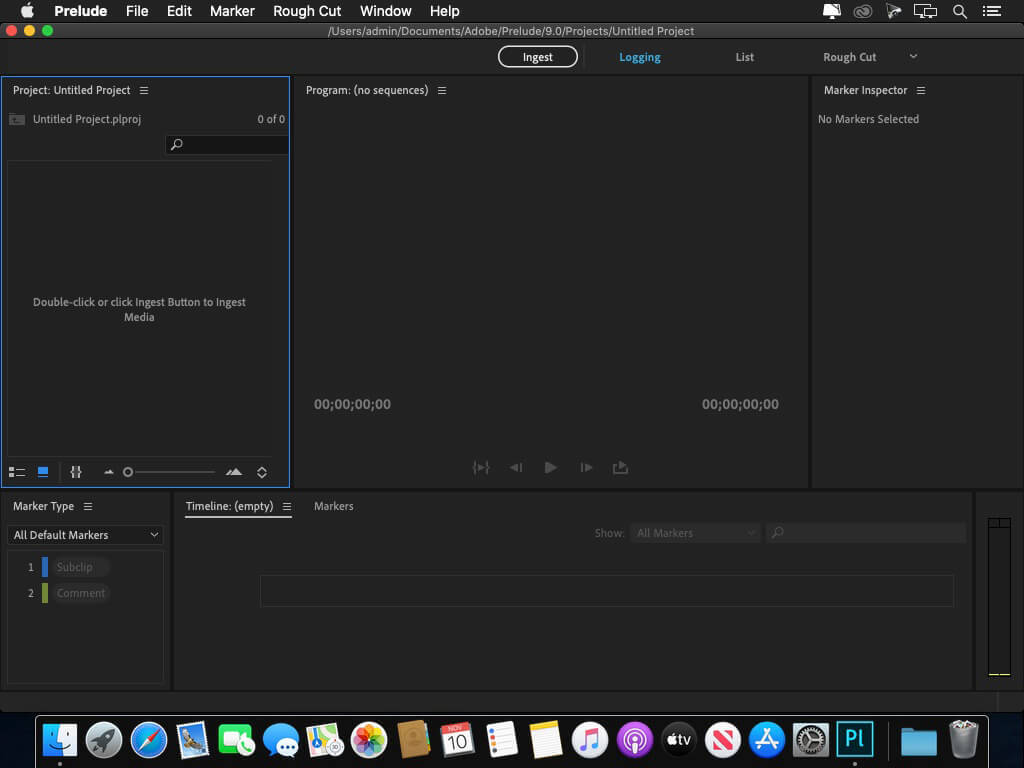Click the thumbnail zoom slider handle
The image size is (1024, 768).
pyautogui.click(x=128, y=472)
